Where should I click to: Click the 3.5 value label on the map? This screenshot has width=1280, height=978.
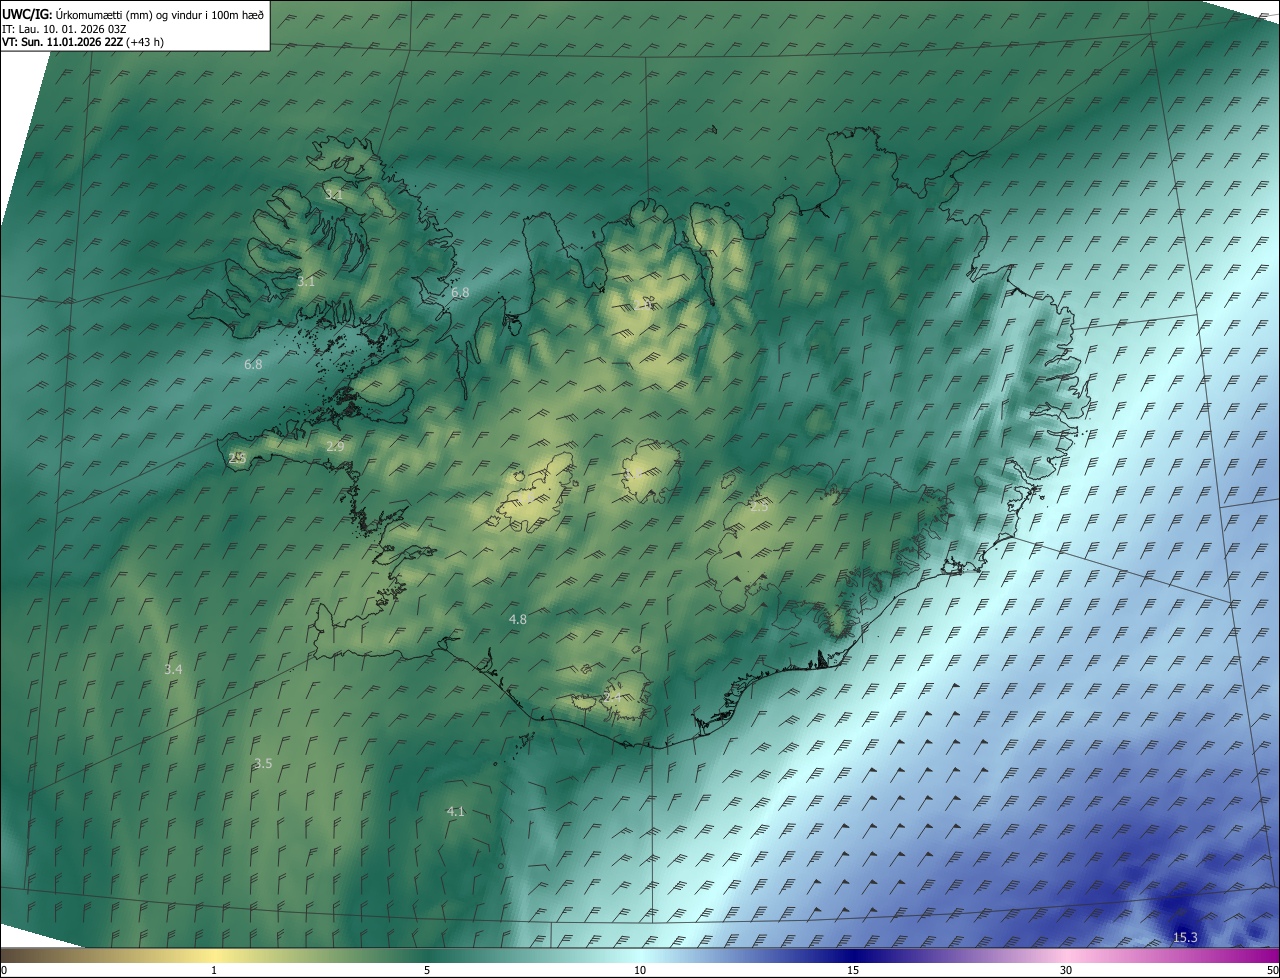(x=263, y=764)
